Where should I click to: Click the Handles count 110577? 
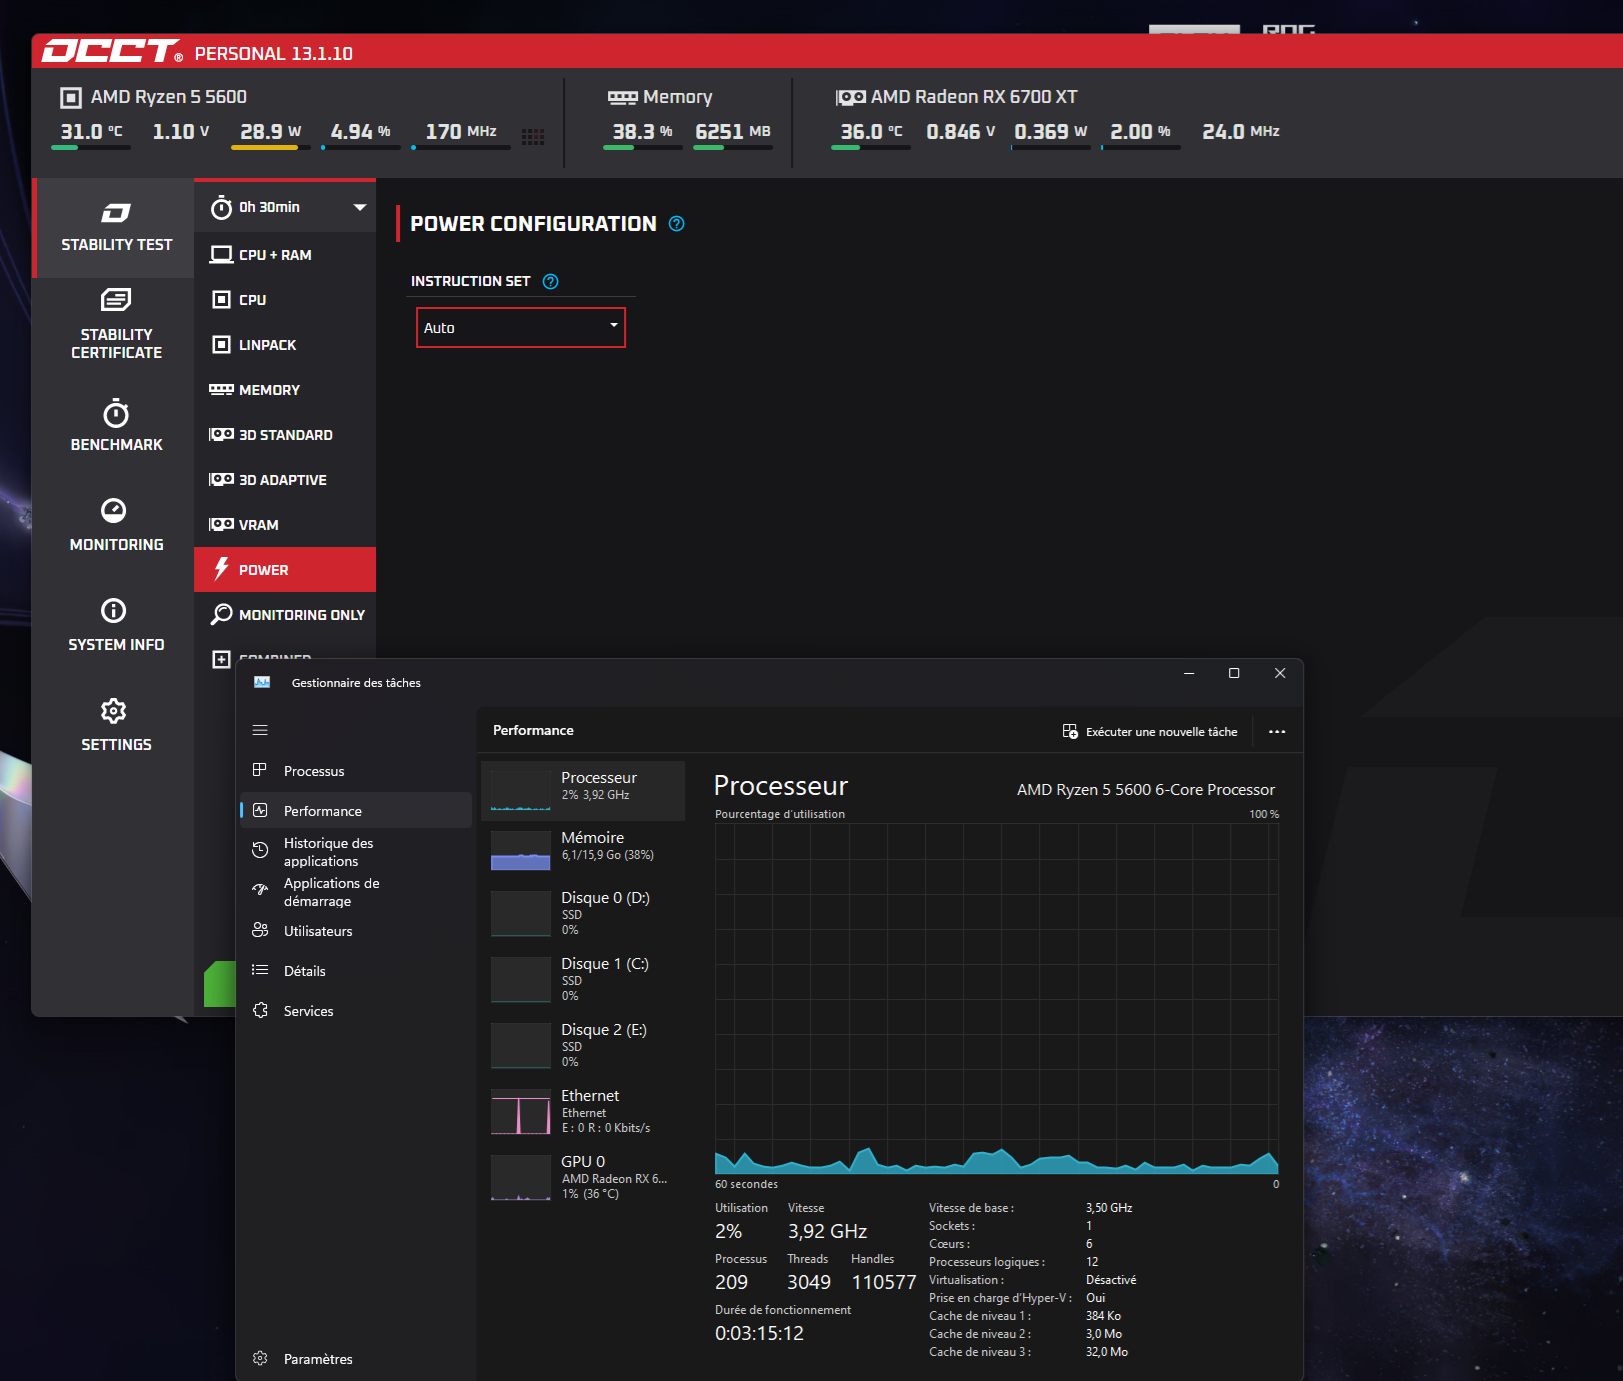click(x=883, y=1283)
